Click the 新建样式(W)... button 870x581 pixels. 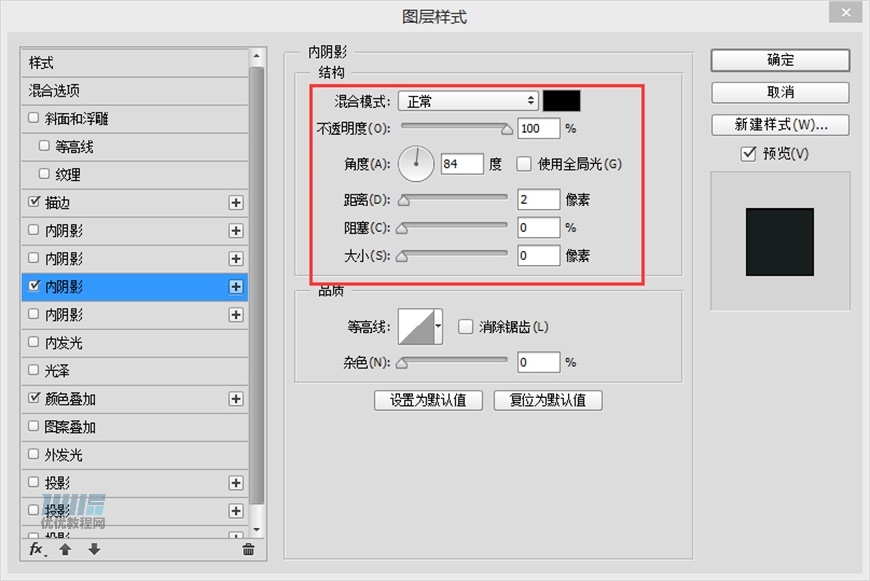point(780,125)
